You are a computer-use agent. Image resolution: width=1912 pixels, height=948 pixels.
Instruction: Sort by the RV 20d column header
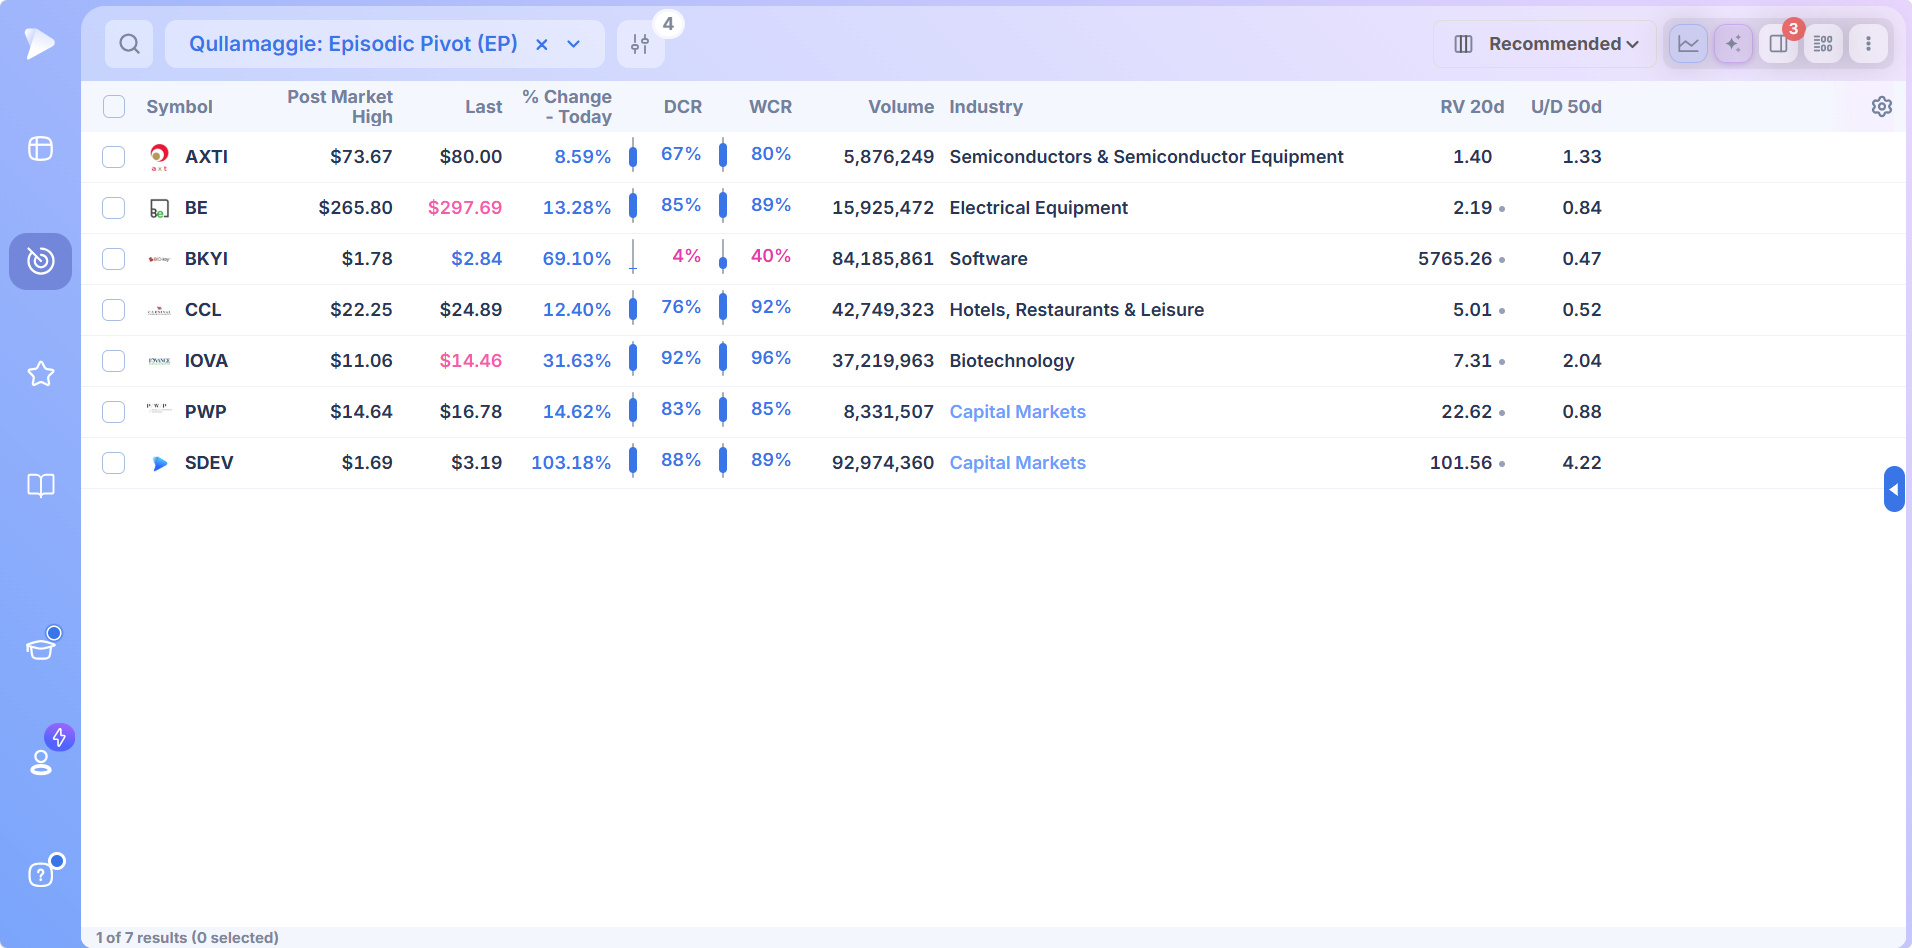click(1472, 107)
